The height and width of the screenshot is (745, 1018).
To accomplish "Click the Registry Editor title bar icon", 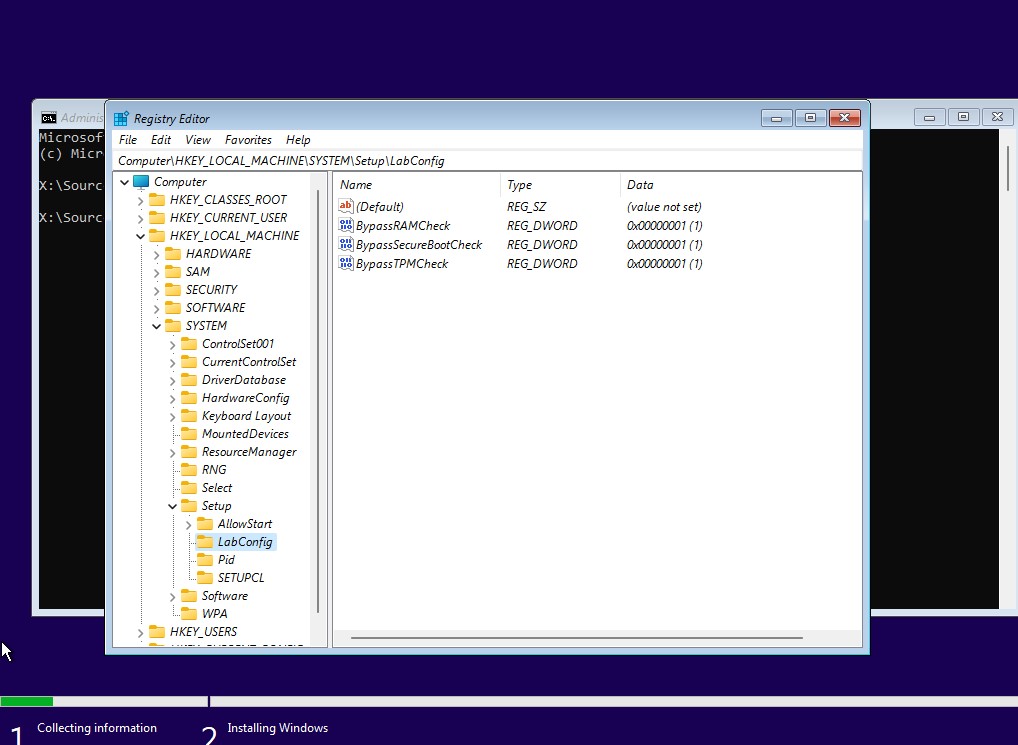I will click(x=121, y=118).
